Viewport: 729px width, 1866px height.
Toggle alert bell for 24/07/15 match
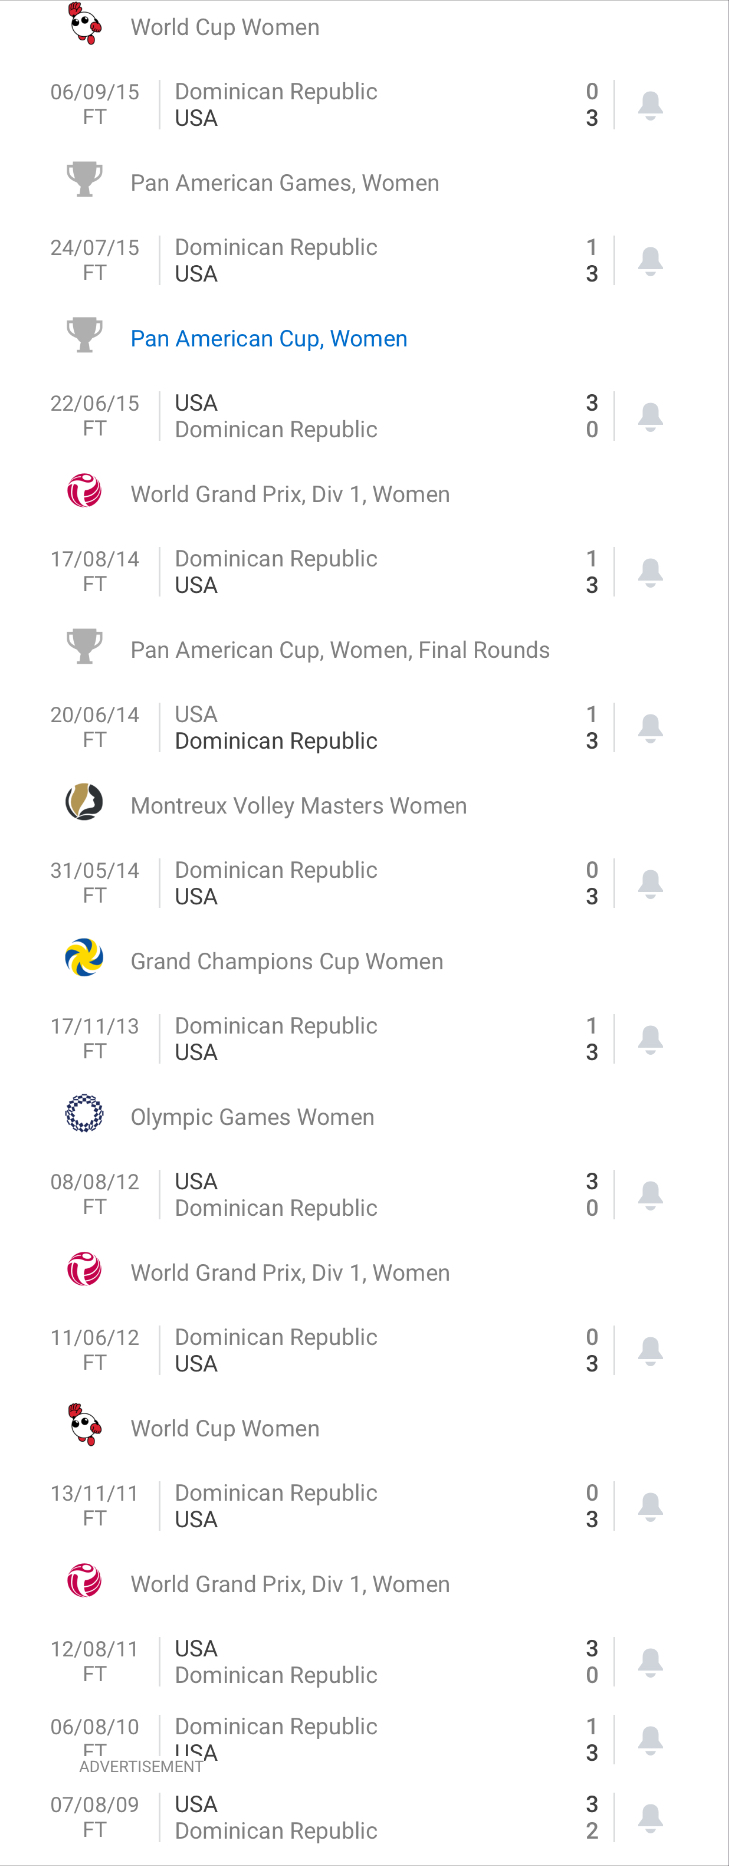point(650,261)
